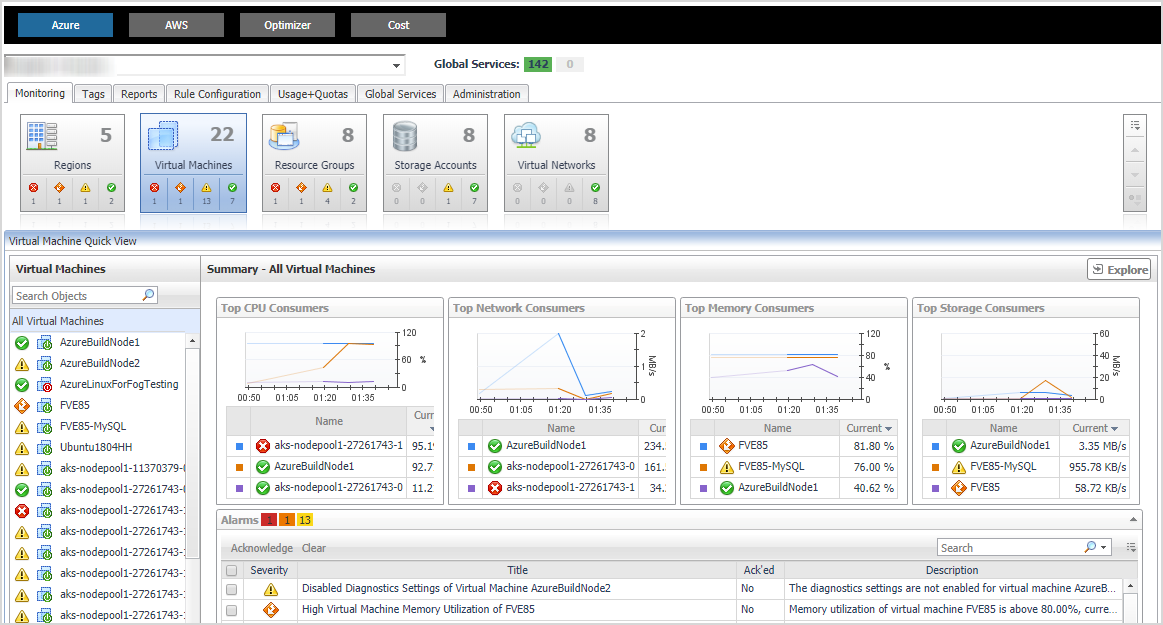Click the Resource Groups tile folder icon
Screen dimensions: 1163x625
coord(284,136)
